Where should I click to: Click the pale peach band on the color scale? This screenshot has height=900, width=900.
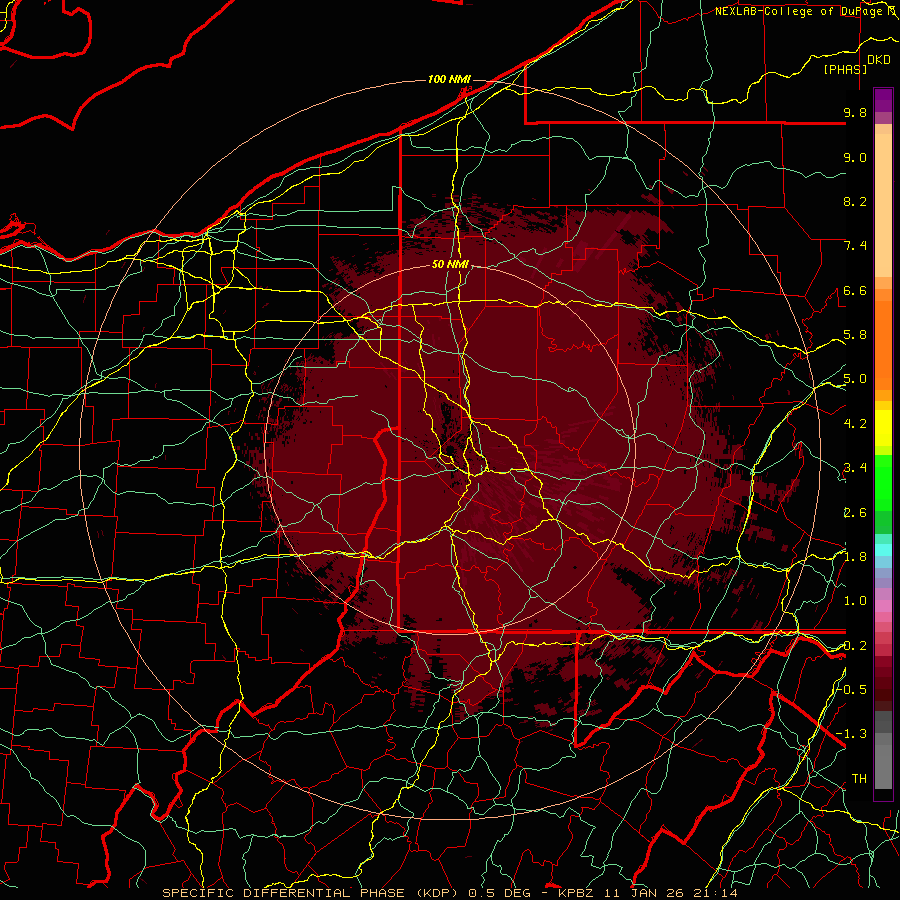click(x=883, y=207)
